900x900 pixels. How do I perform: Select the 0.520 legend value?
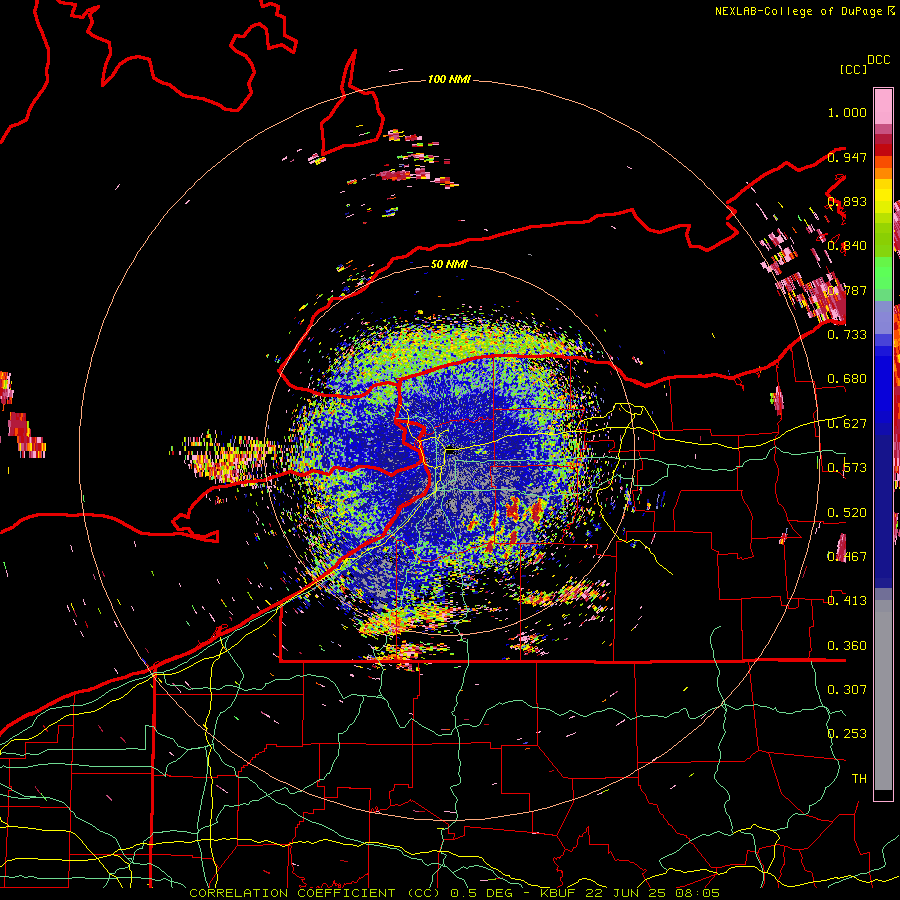coord(847,513)
